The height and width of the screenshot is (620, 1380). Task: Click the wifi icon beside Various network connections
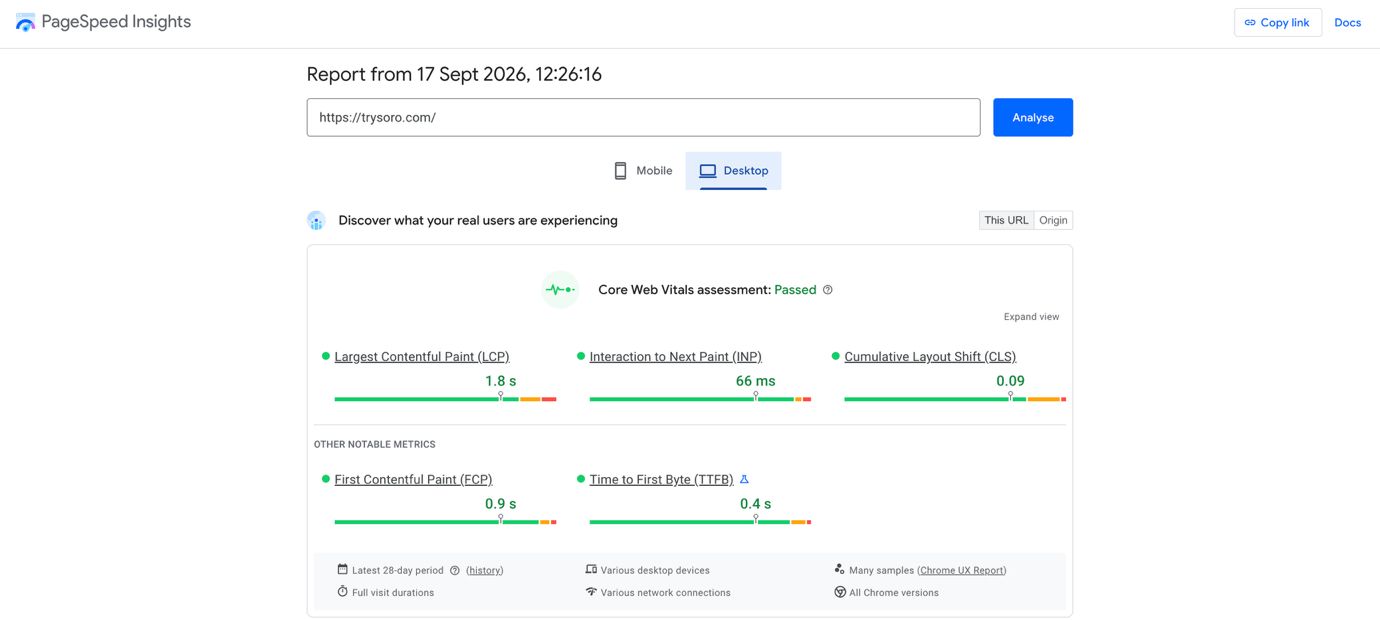(x=591, y=592)
